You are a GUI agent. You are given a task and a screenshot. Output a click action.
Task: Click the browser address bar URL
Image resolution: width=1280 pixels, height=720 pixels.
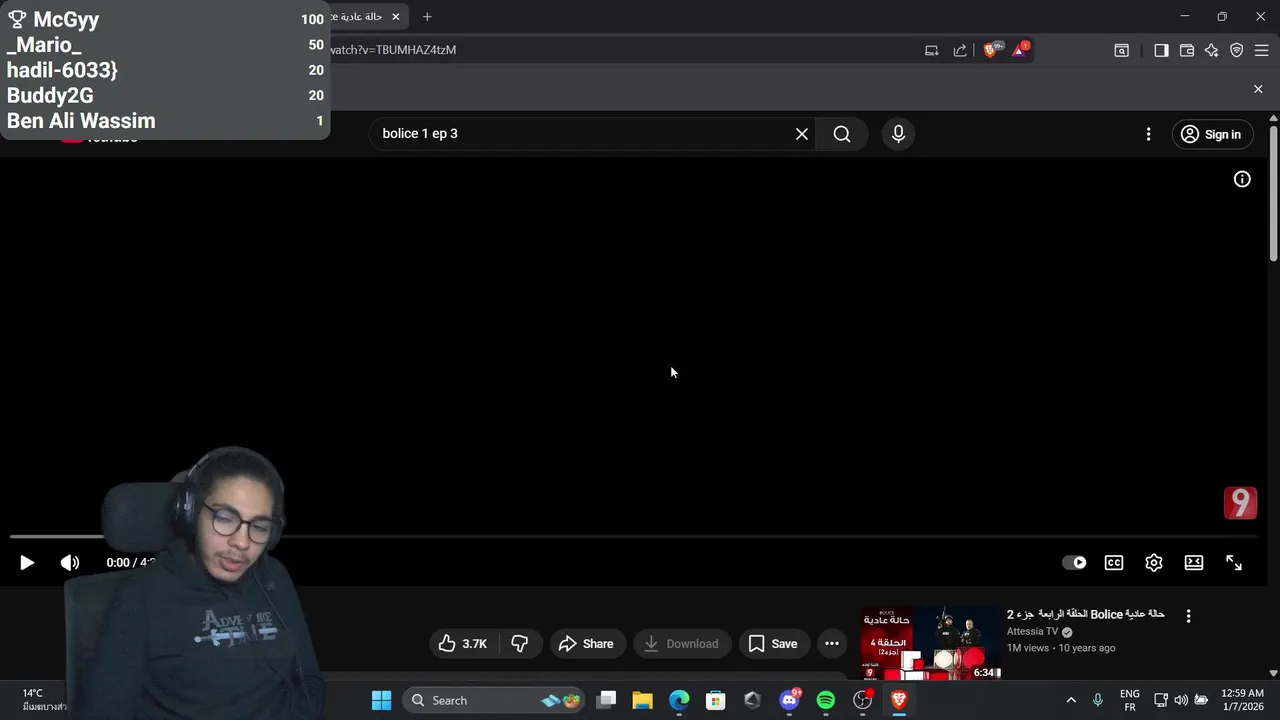[392, 50]
